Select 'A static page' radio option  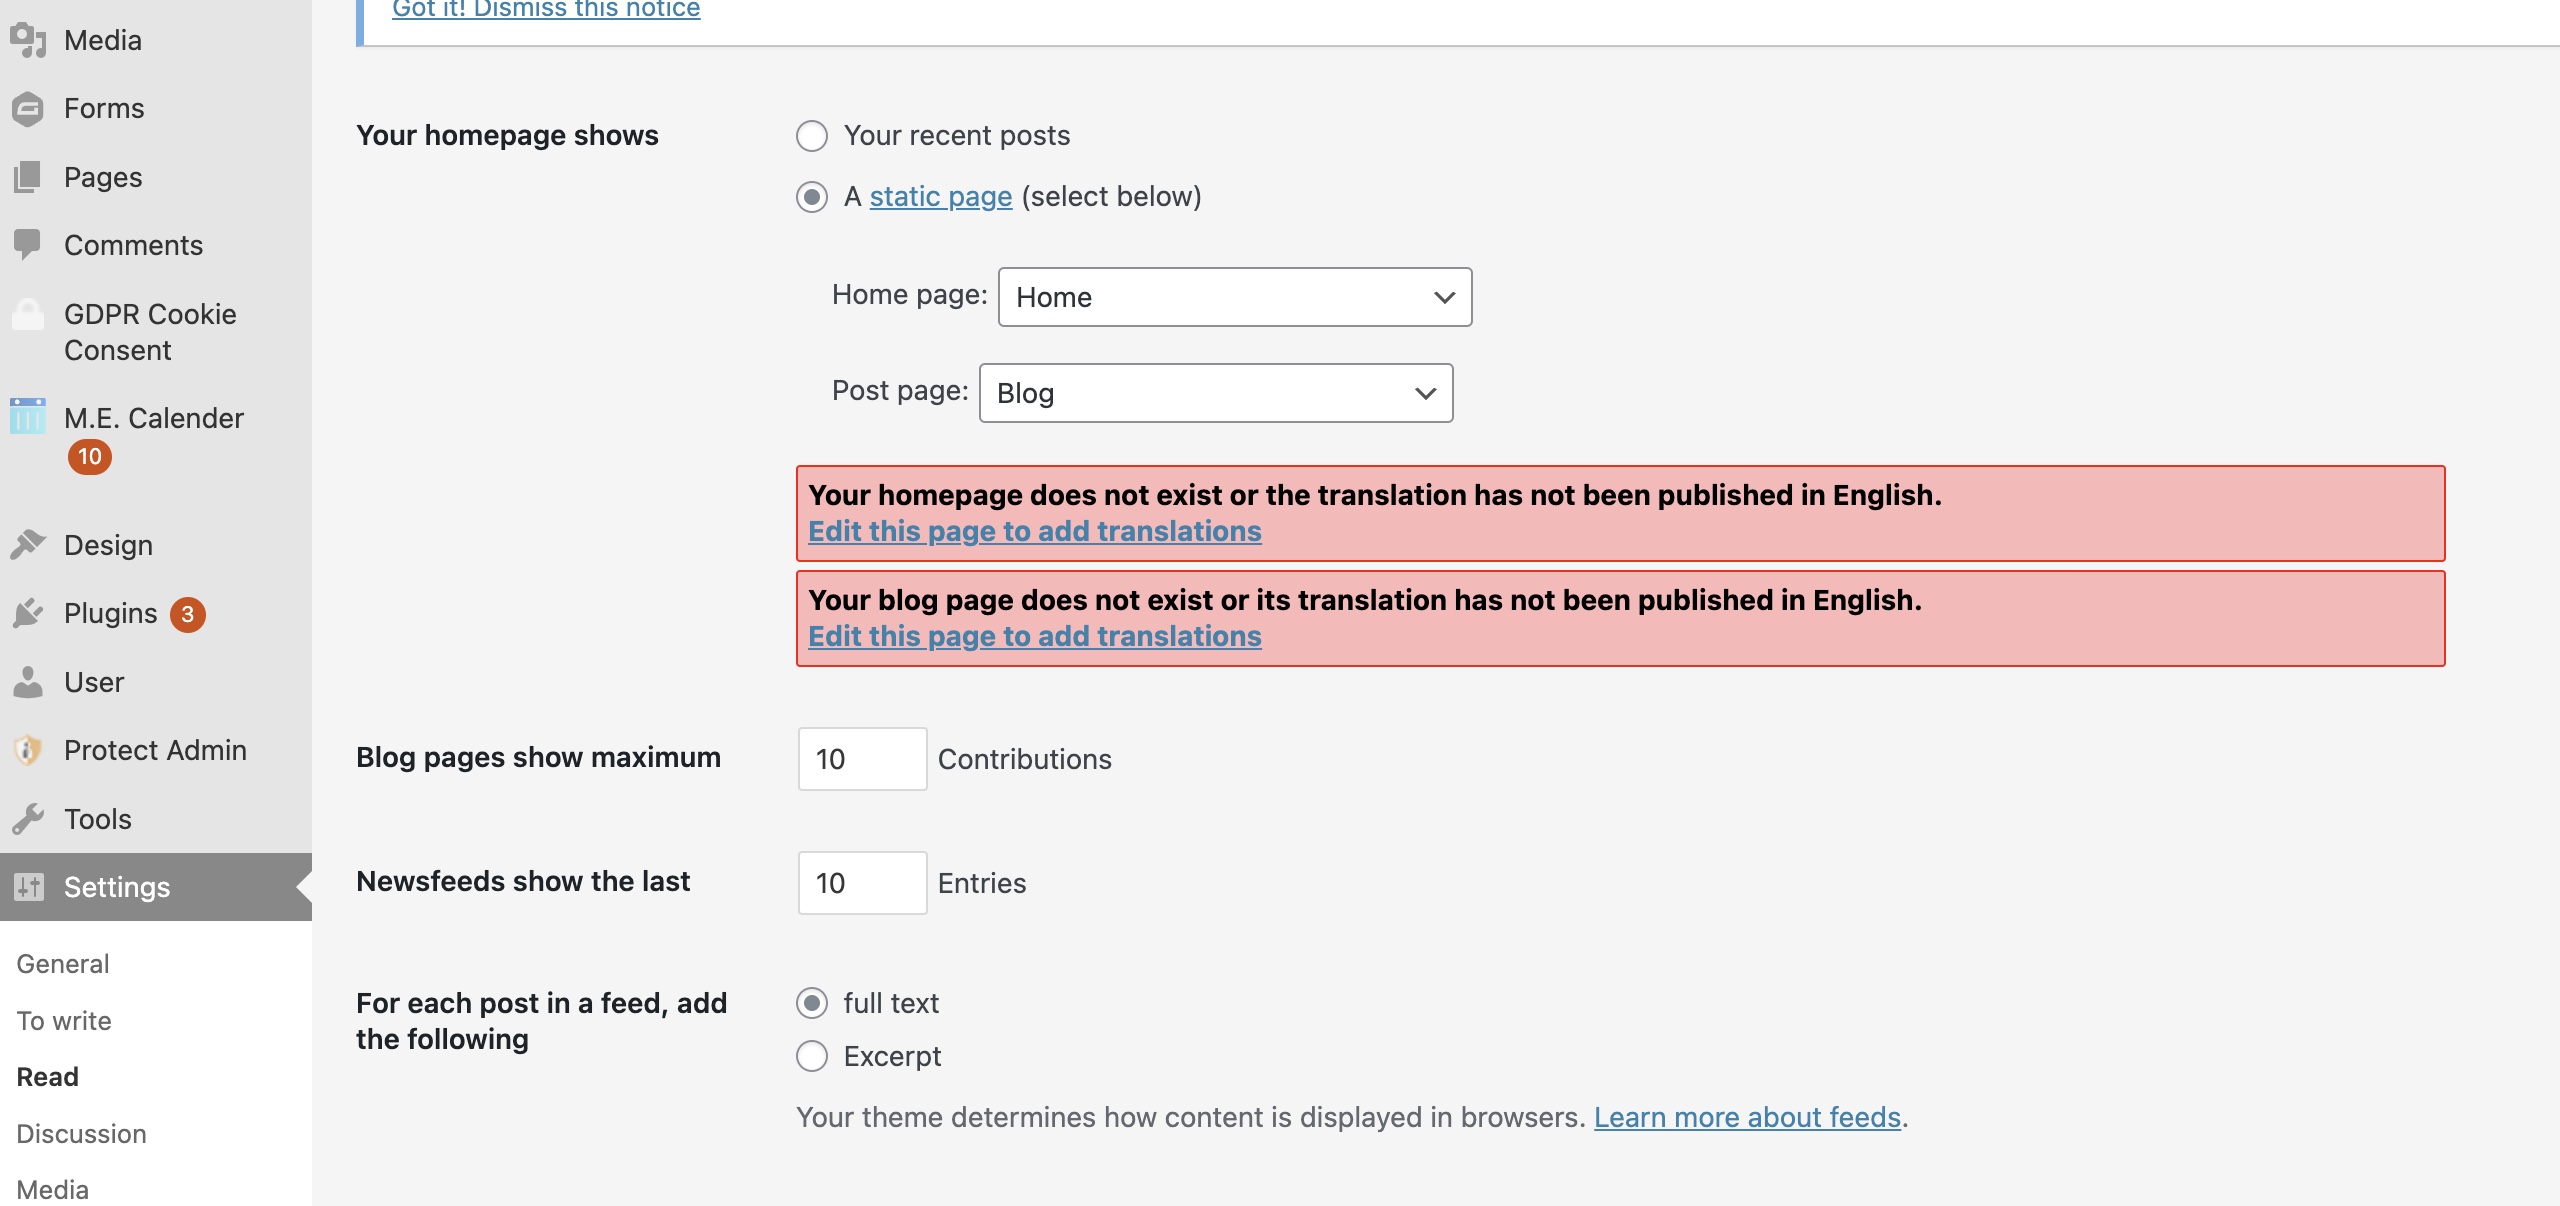(x=812, y=197)
